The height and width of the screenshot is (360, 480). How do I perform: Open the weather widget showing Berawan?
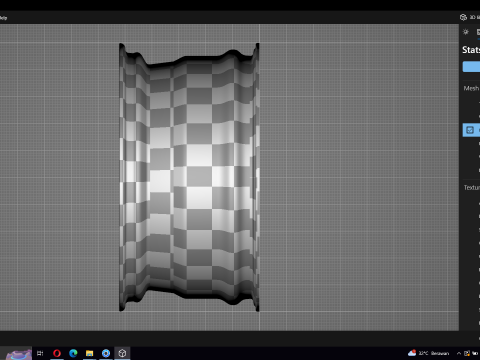click(429, 353)
